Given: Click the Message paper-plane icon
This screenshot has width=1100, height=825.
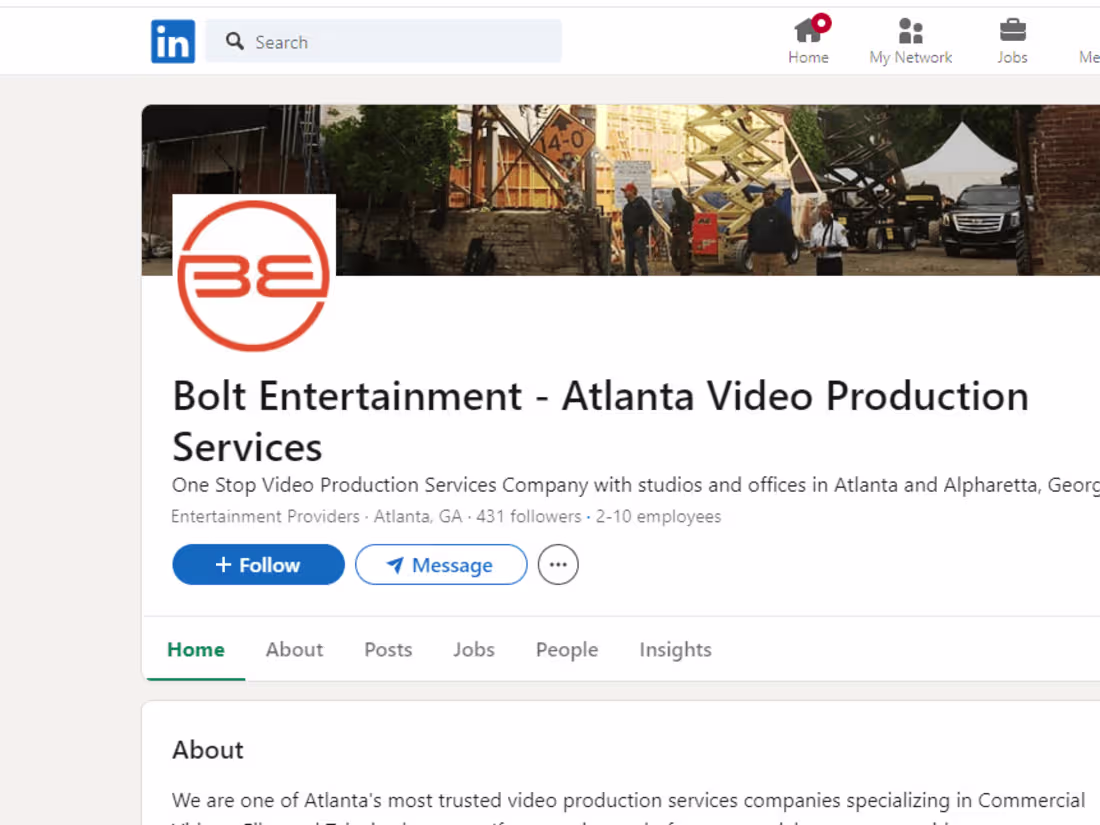Looking at the screenshot, I should (x=394, y=565).
